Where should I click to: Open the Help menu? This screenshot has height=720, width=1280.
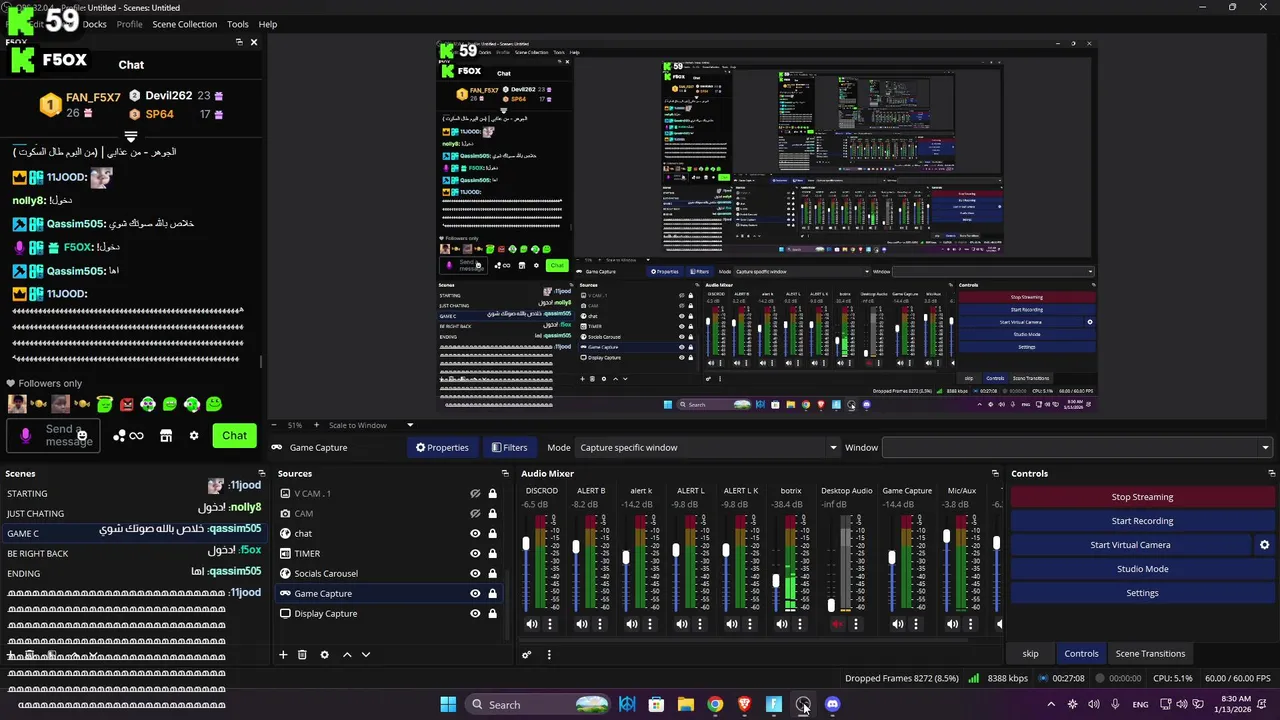coord(268,24)
